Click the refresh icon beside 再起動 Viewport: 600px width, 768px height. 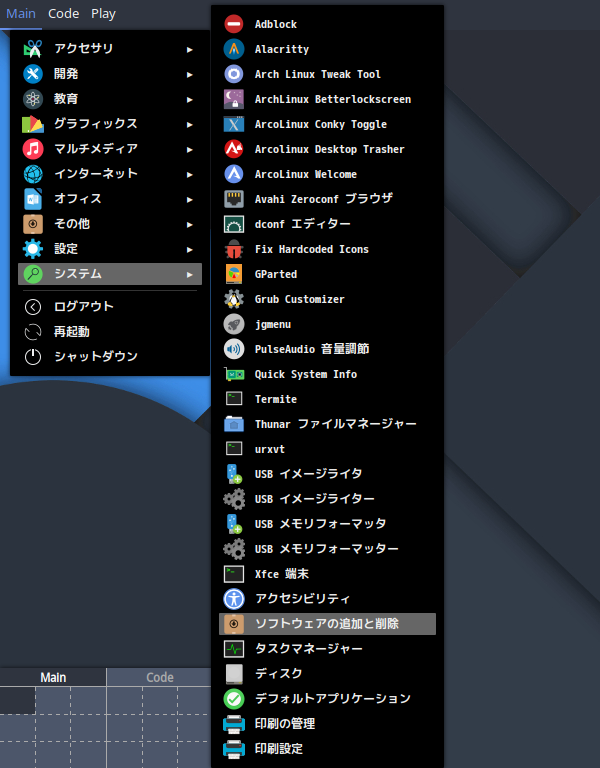33,332
